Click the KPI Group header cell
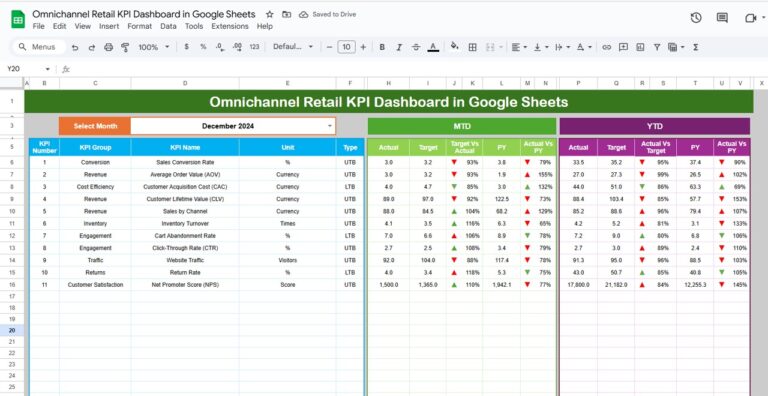The height and width of the screenshot is (396, 768). (95, 147)
